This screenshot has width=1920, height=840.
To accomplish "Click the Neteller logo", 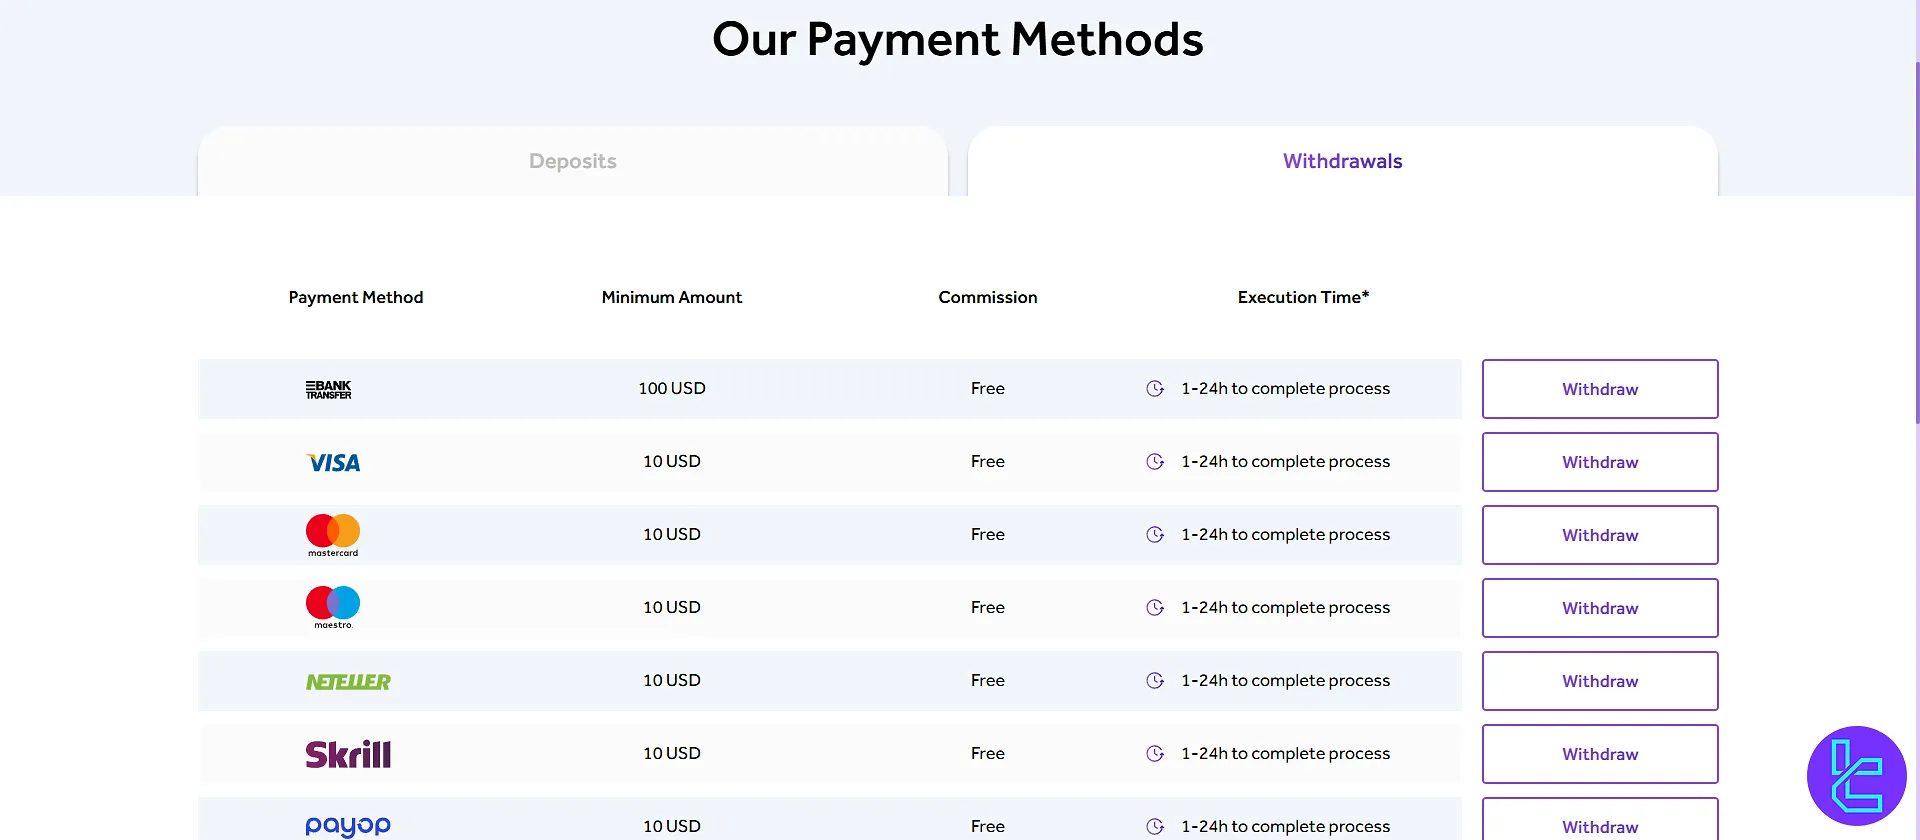I will point(348,681).
